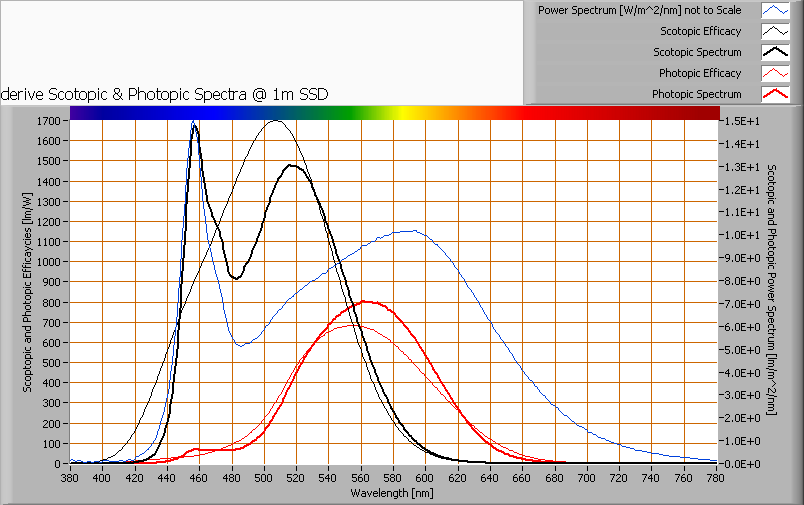Click the thin black Scotopic Efficacy legend icon
This screenshot has height=505, width=804.
pyautogui.click(x=775, y=31)
